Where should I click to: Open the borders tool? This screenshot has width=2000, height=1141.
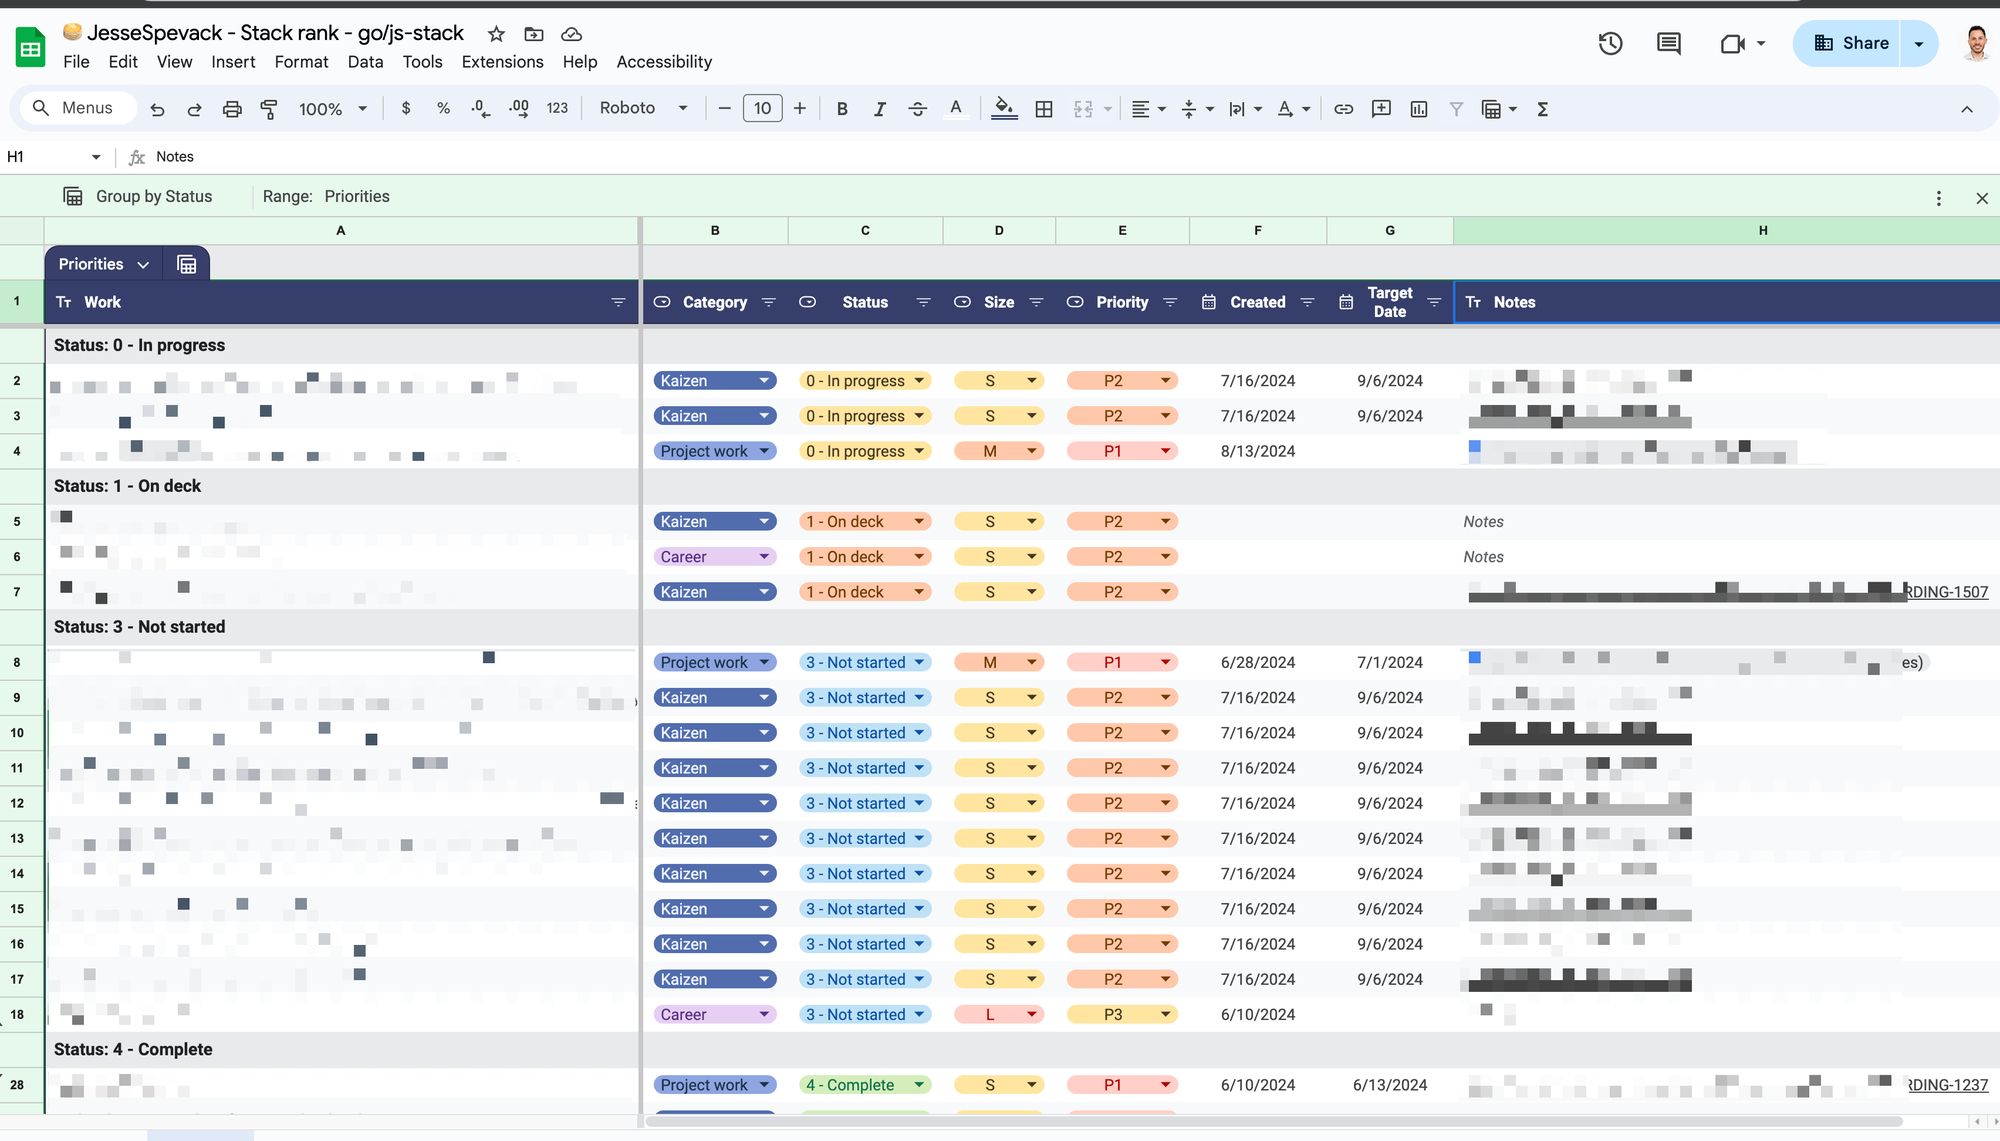(x=1044, y=109)
